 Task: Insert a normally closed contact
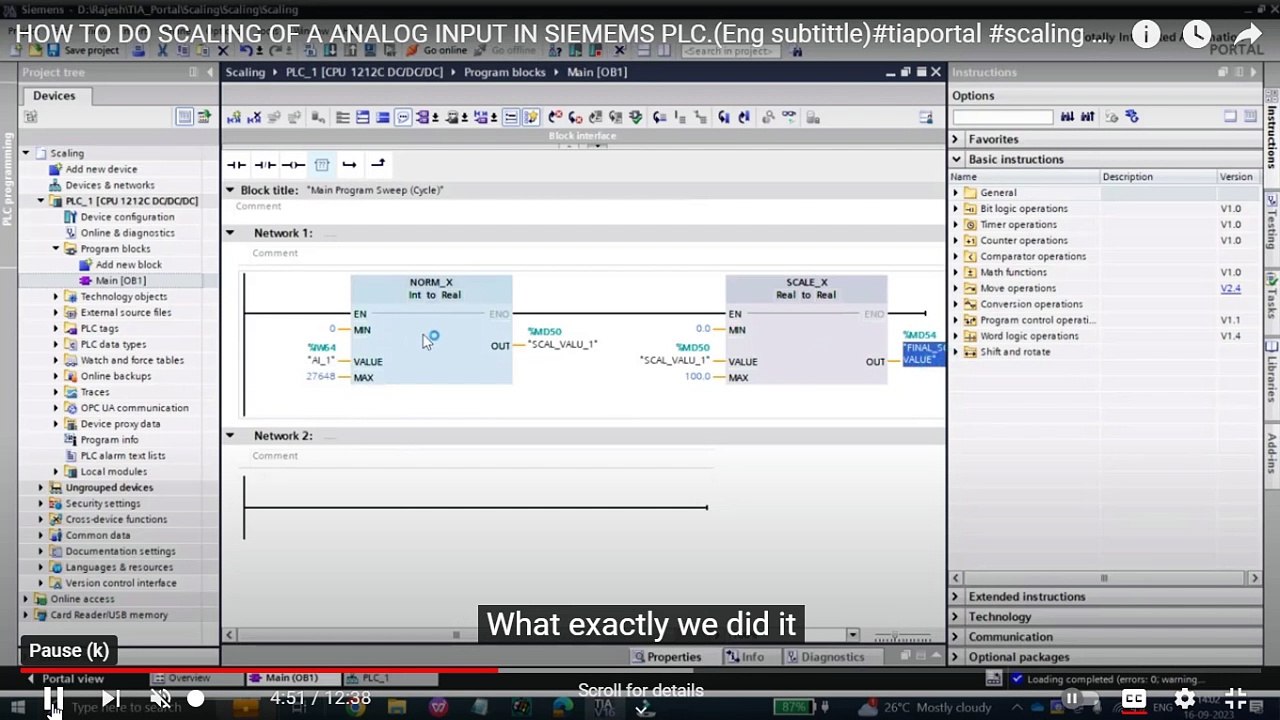(x=264, y=165)
